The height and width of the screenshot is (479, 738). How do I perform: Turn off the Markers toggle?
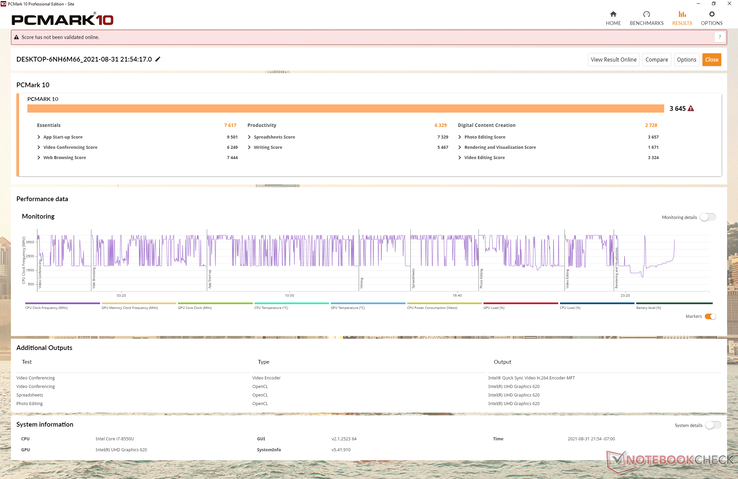(710, 316)
